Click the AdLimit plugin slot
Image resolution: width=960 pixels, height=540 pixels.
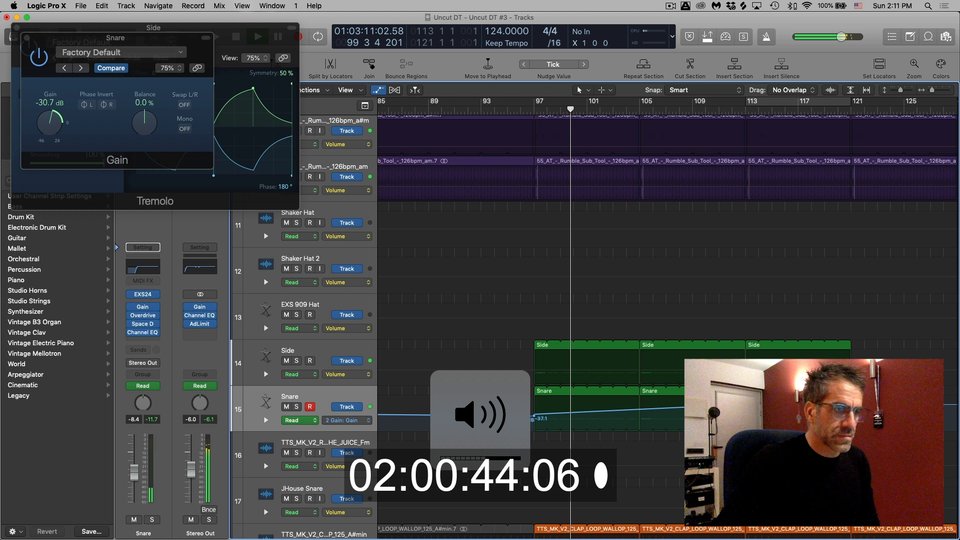200,324
